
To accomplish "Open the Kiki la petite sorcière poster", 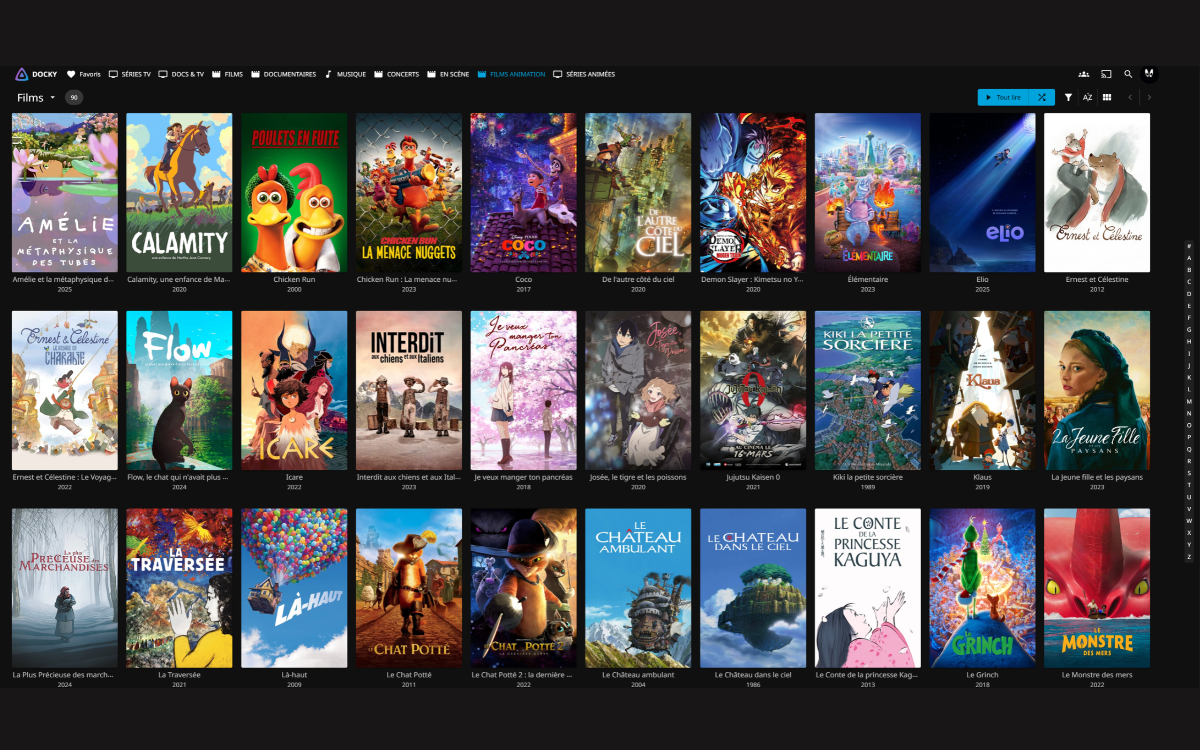I will click(868, 390).
